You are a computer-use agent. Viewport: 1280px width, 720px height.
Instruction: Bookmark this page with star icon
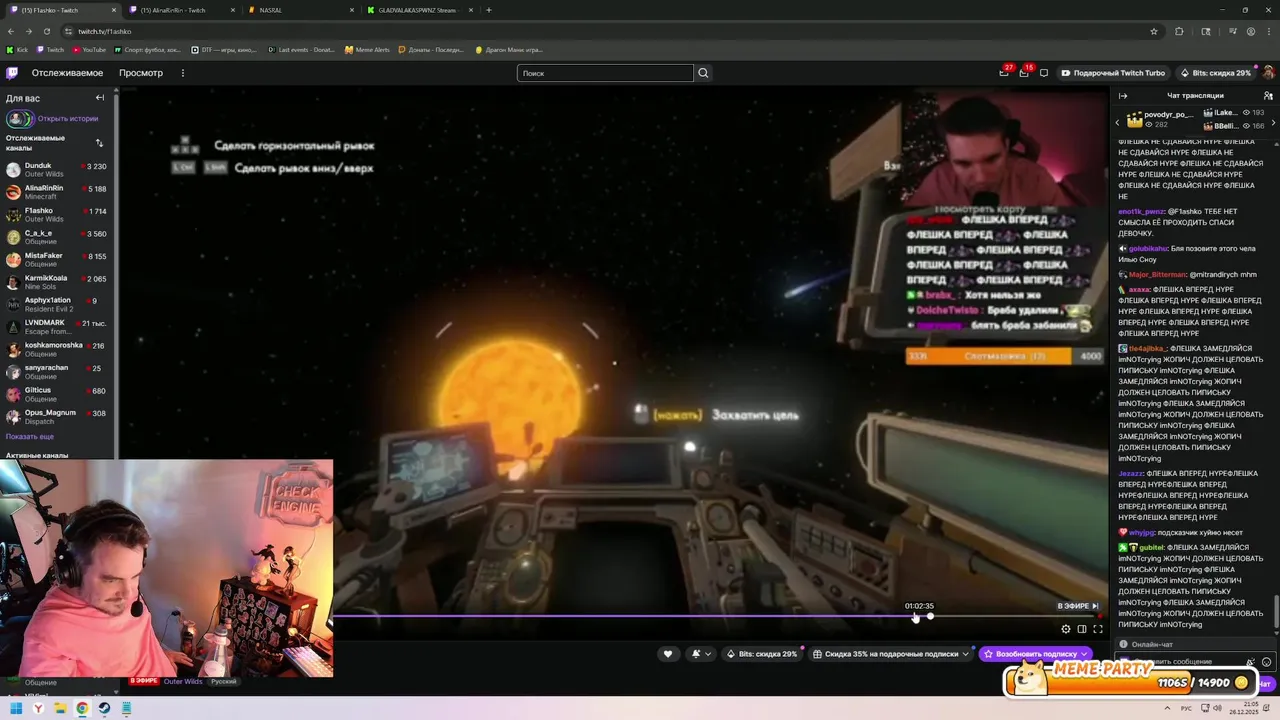[1154, 31]
